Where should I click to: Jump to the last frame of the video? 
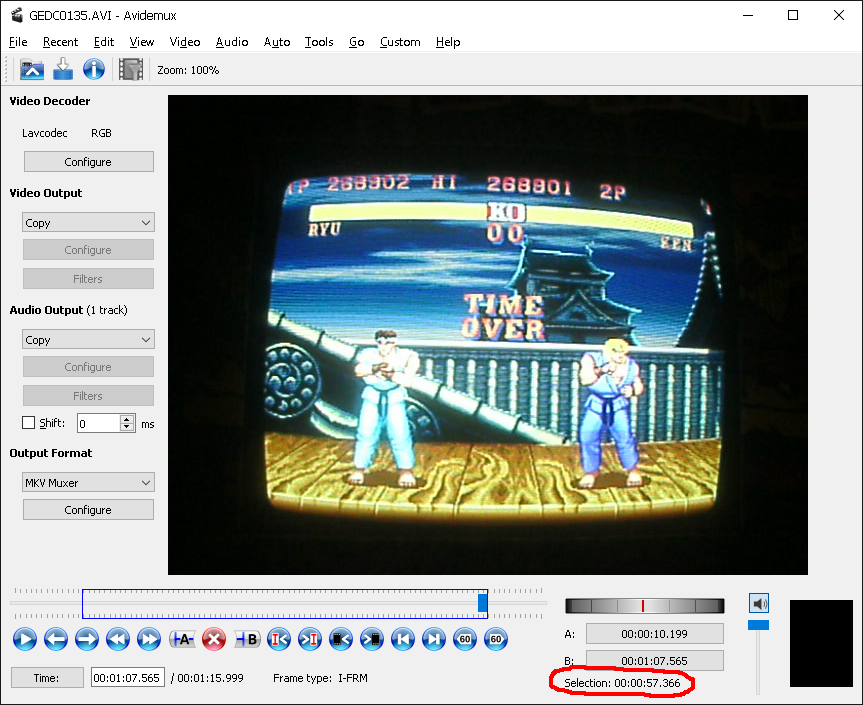click(434, 640)
